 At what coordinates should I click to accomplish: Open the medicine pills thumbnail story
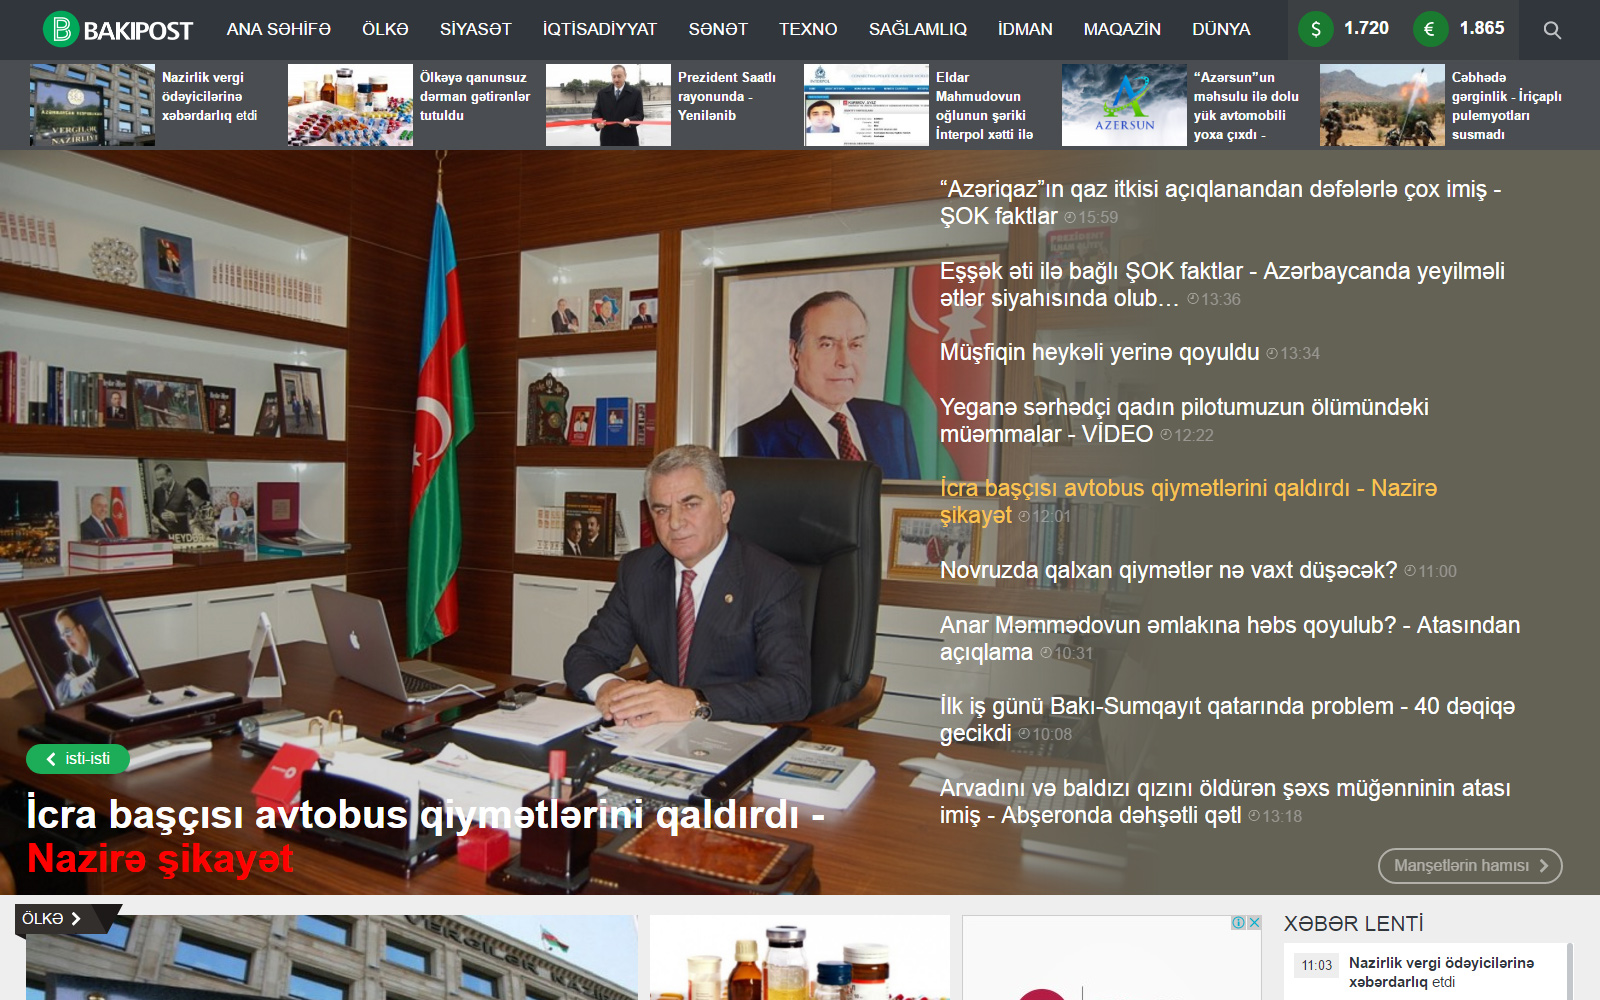pos(350,105)
